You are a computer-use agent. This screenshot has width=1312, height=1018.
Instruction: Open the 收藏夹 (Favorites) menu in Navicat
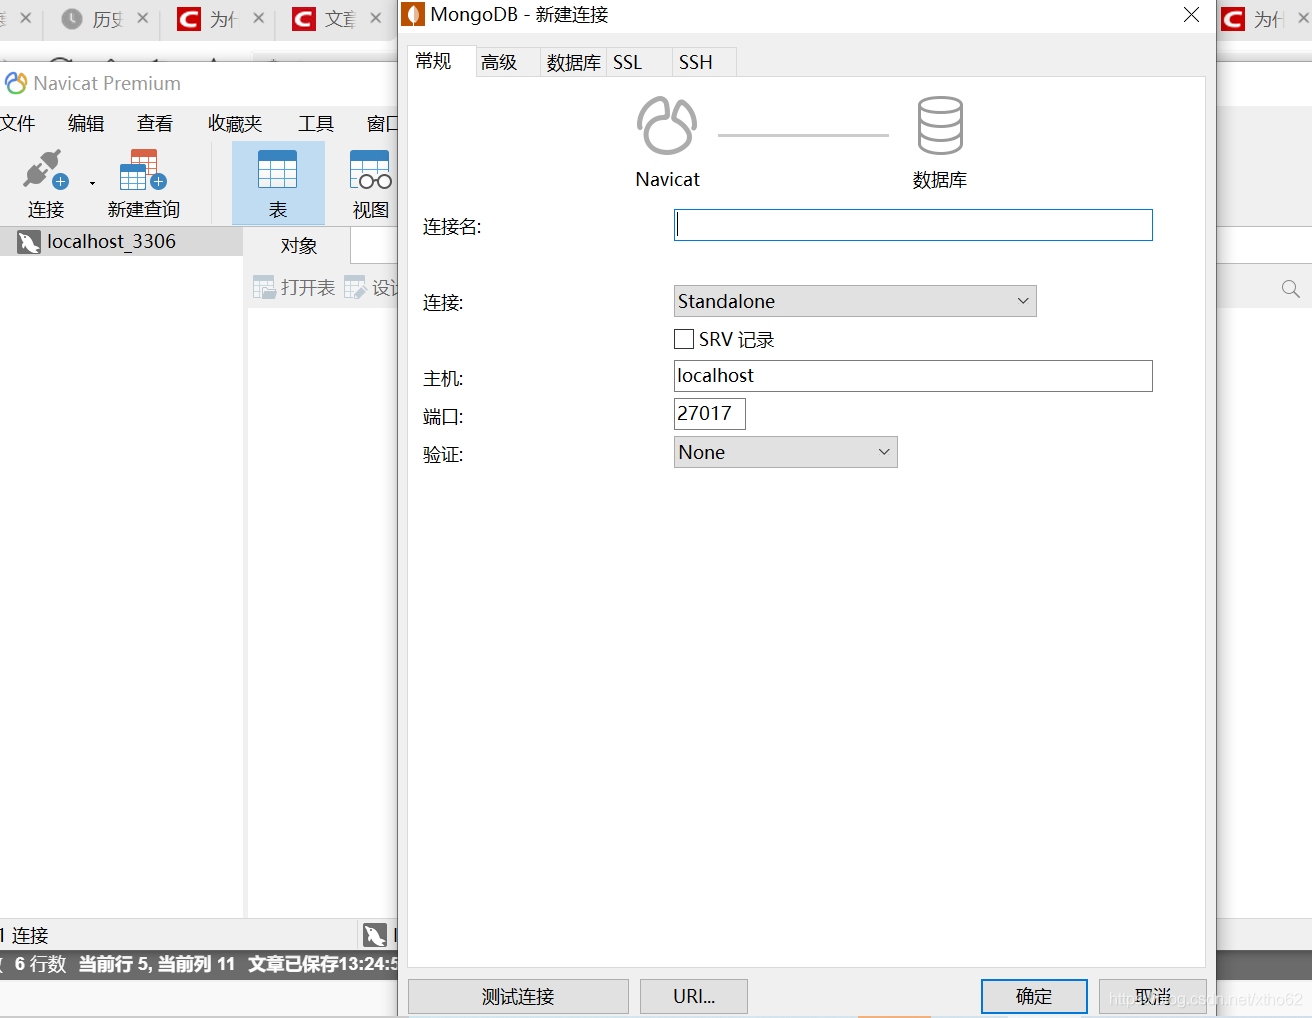[235, 123]
